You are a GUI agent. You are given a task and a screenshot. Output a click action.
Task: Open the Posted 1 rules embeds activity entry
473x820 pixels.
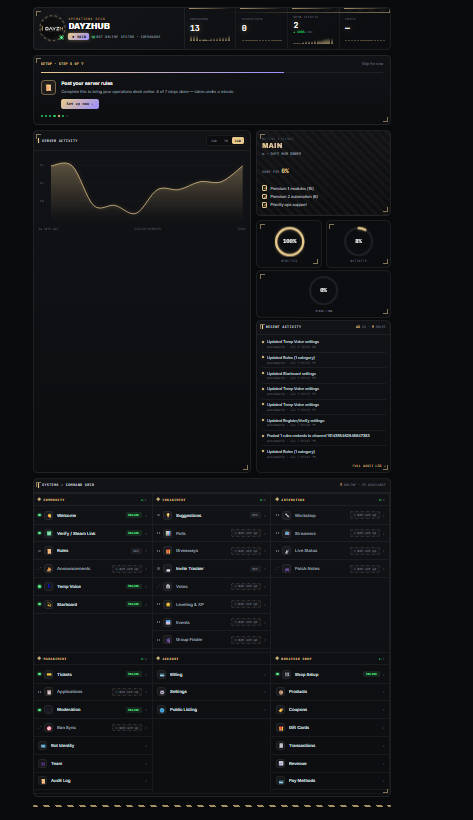[324, 437]
